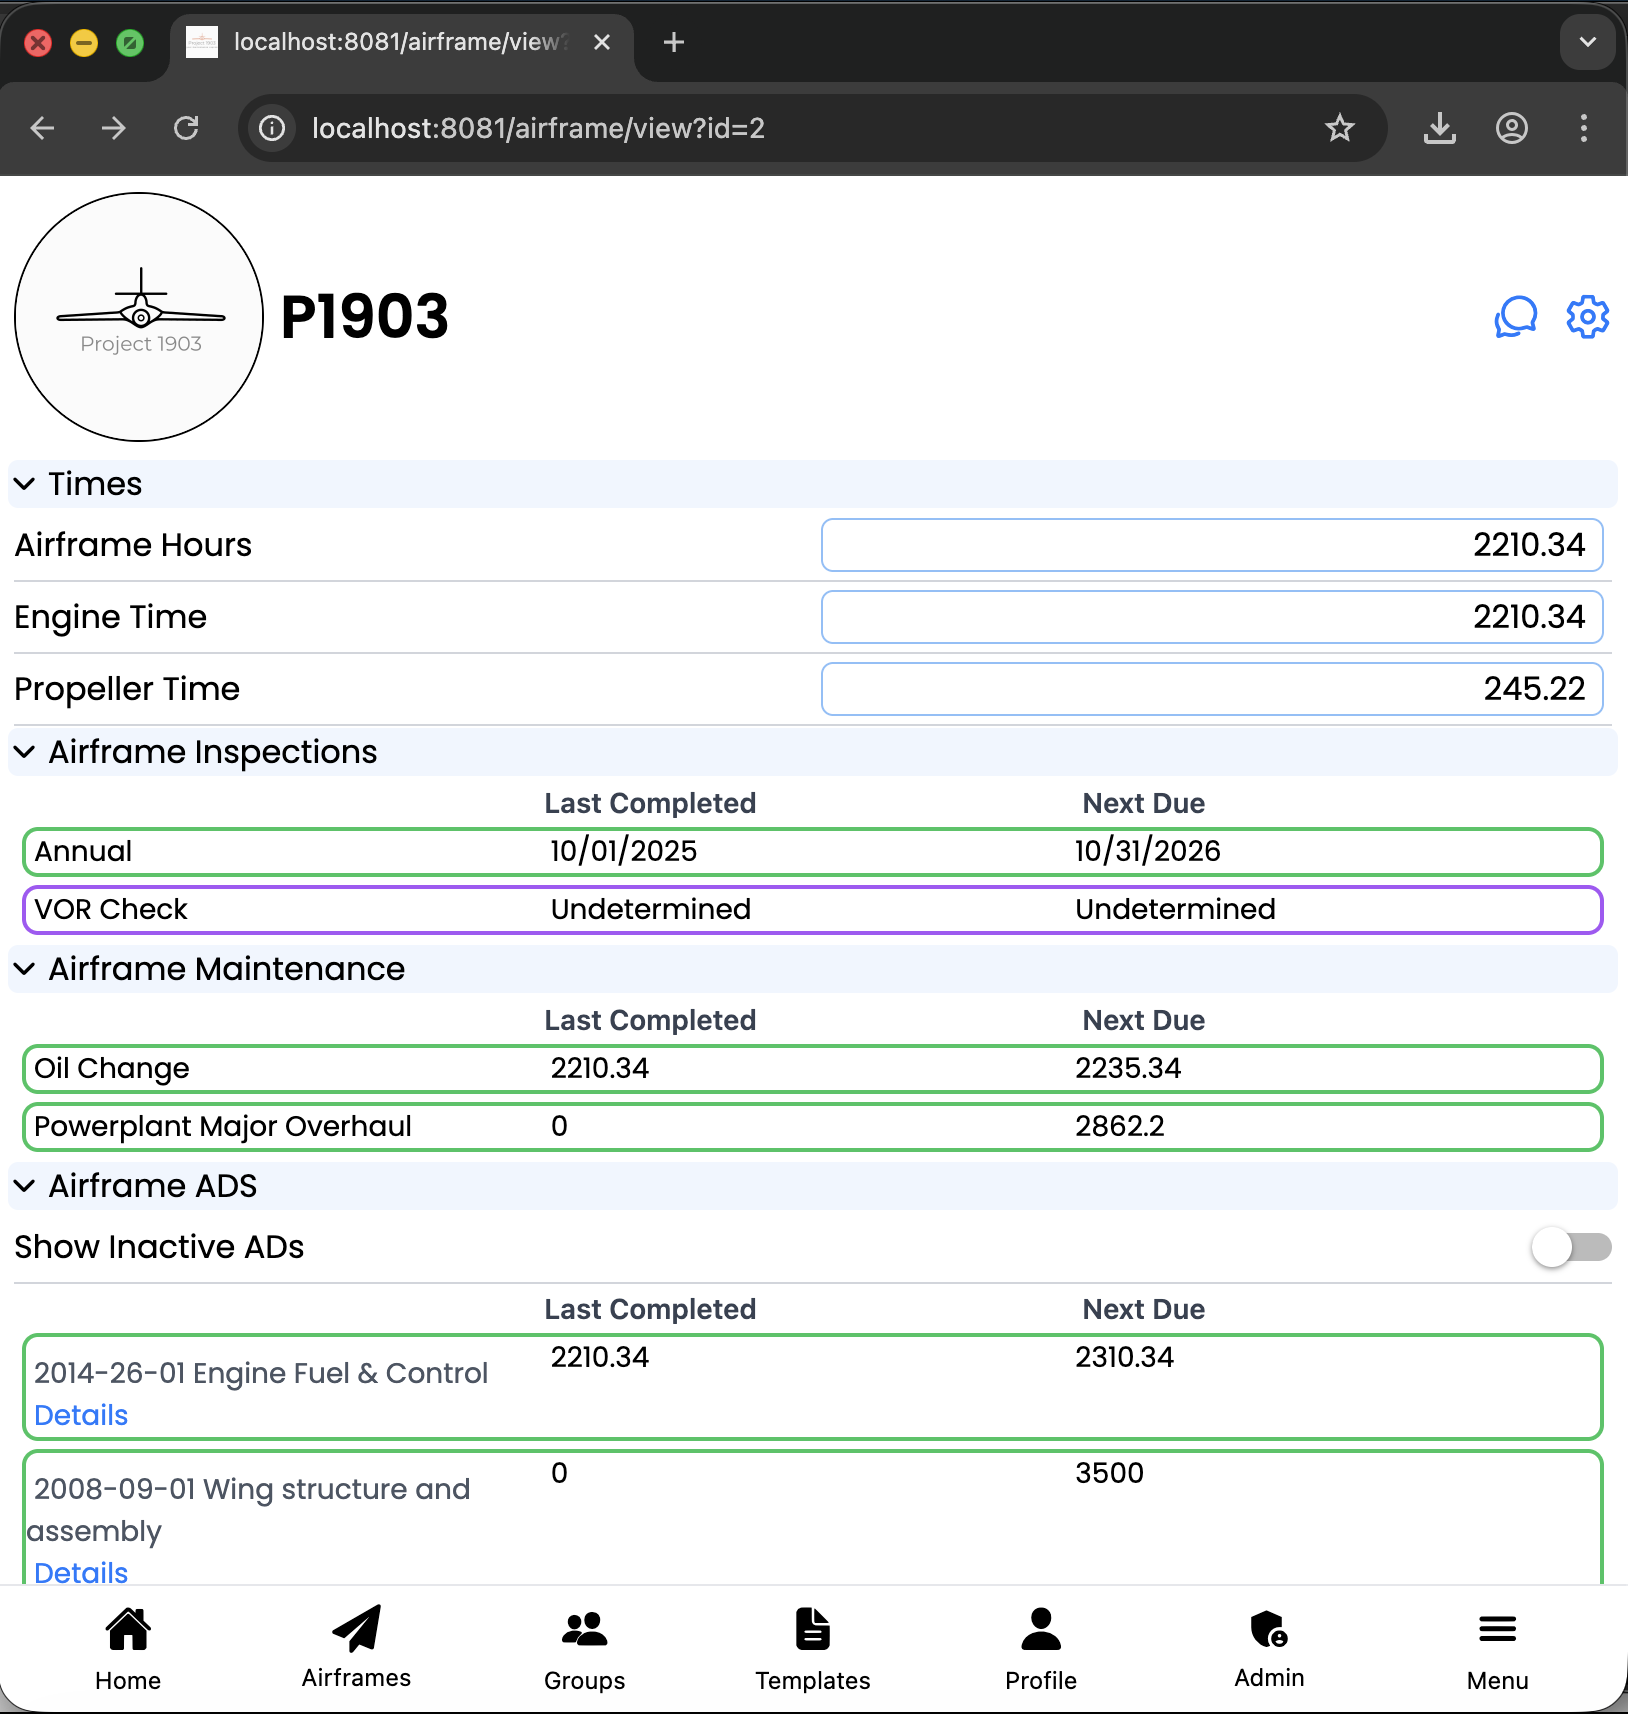1628x1714 pixels.
Task: Click the Airframe Hours input field
Action: pyautogui.click(x=1211, y=545)
